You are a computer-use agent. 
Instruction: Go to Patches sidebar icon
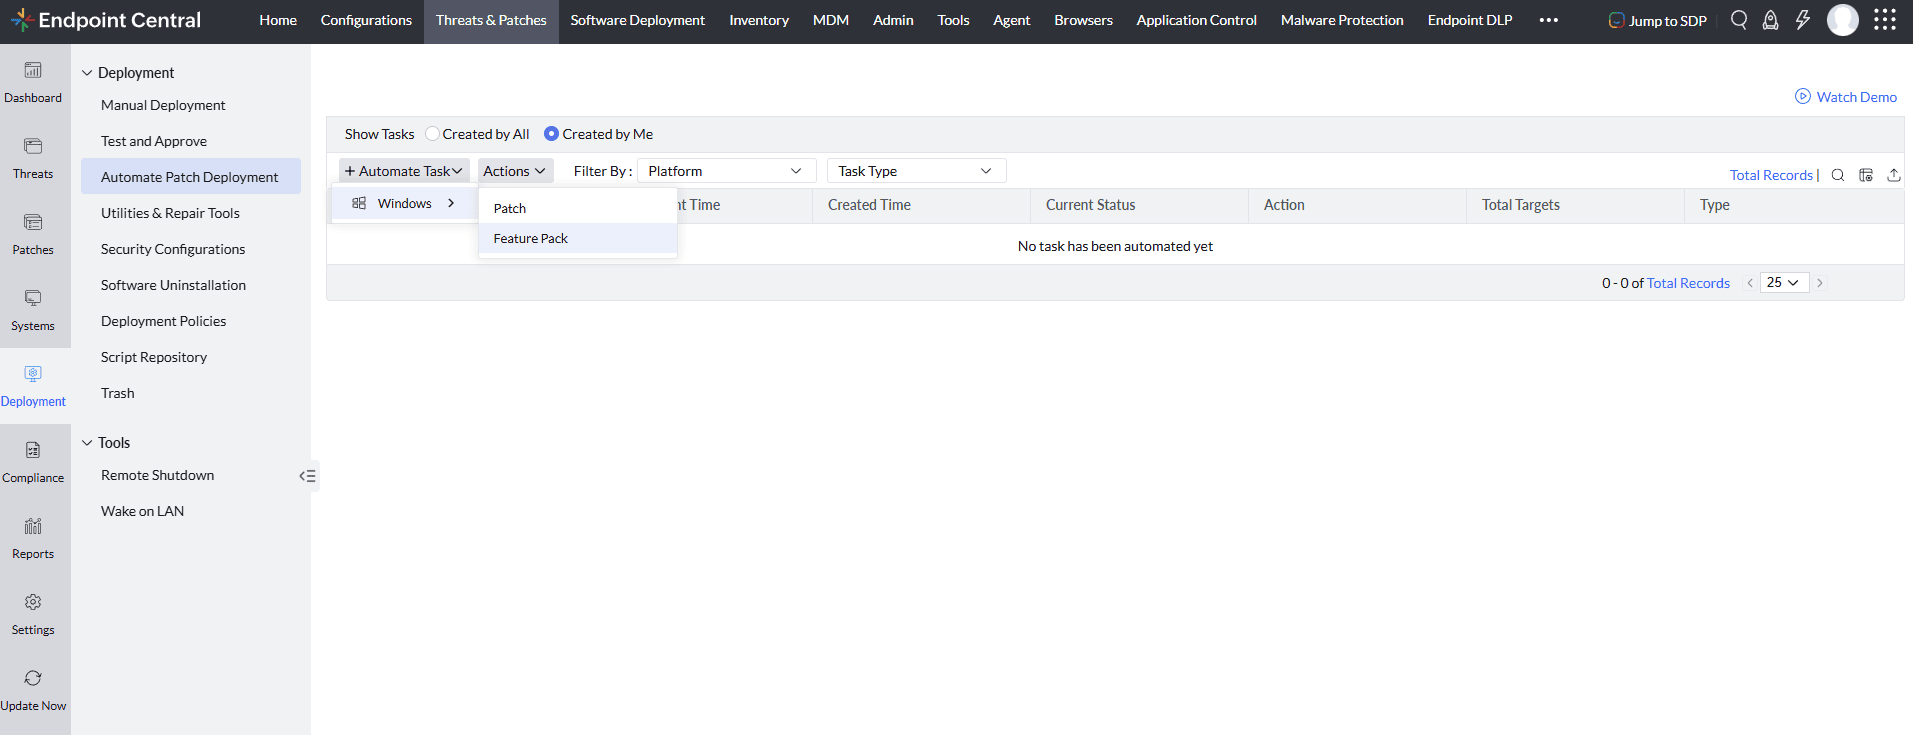[x=33, y=222]
